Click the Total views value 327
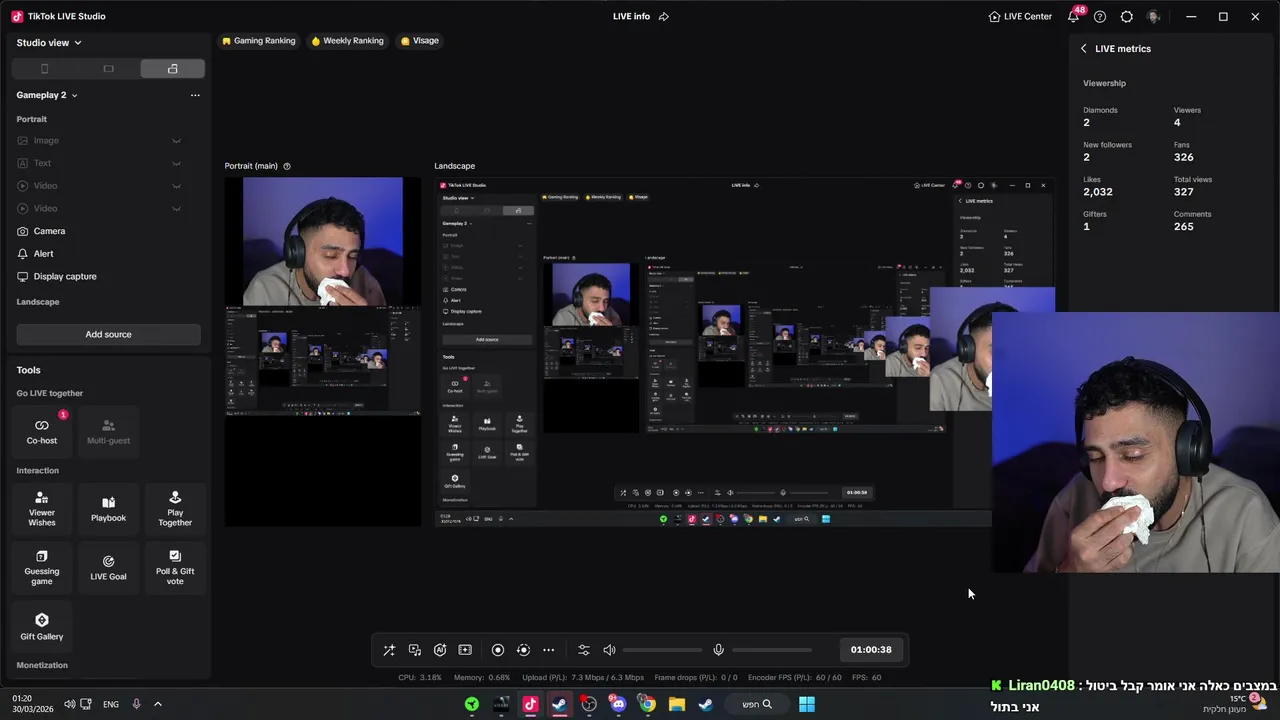 click(1183, 192)
